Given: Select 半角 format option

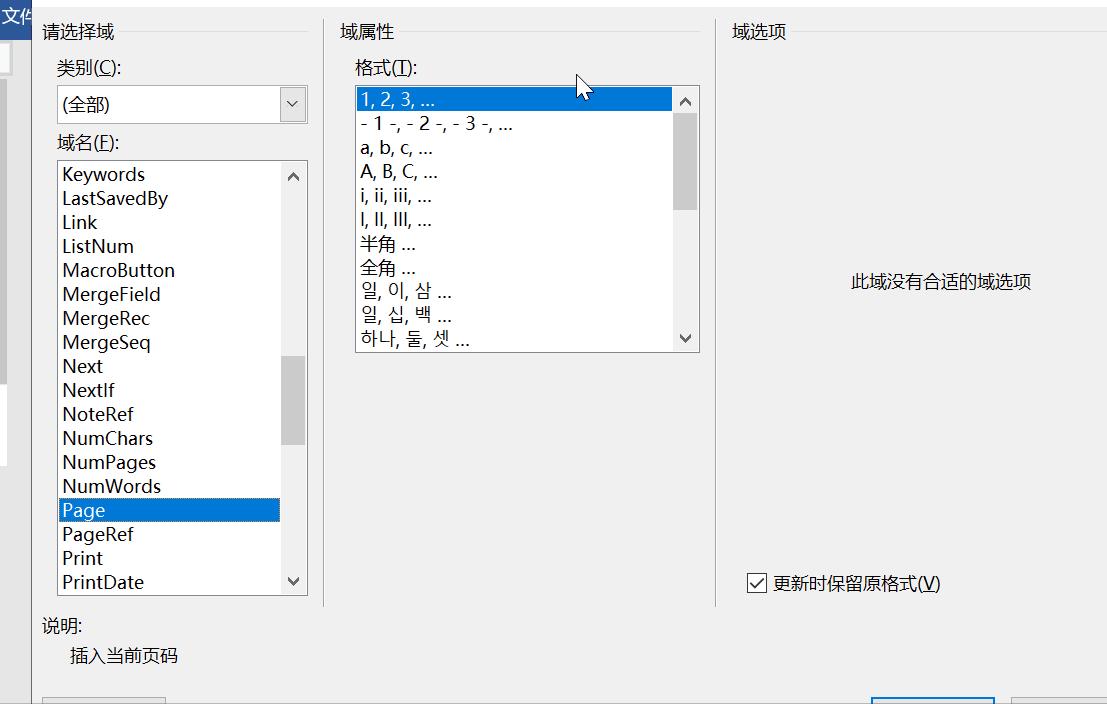Looking at the screenshot, I should click(387, 244).
